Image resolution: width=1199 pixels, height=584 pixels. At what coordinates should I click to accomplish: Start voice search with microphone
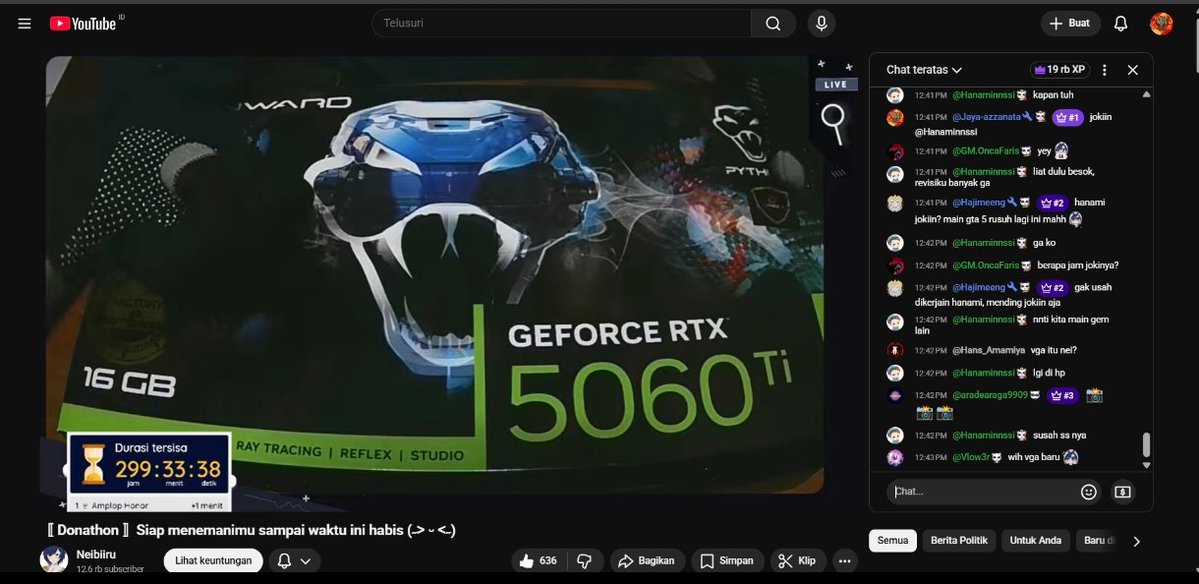click(x=821, y=24)
